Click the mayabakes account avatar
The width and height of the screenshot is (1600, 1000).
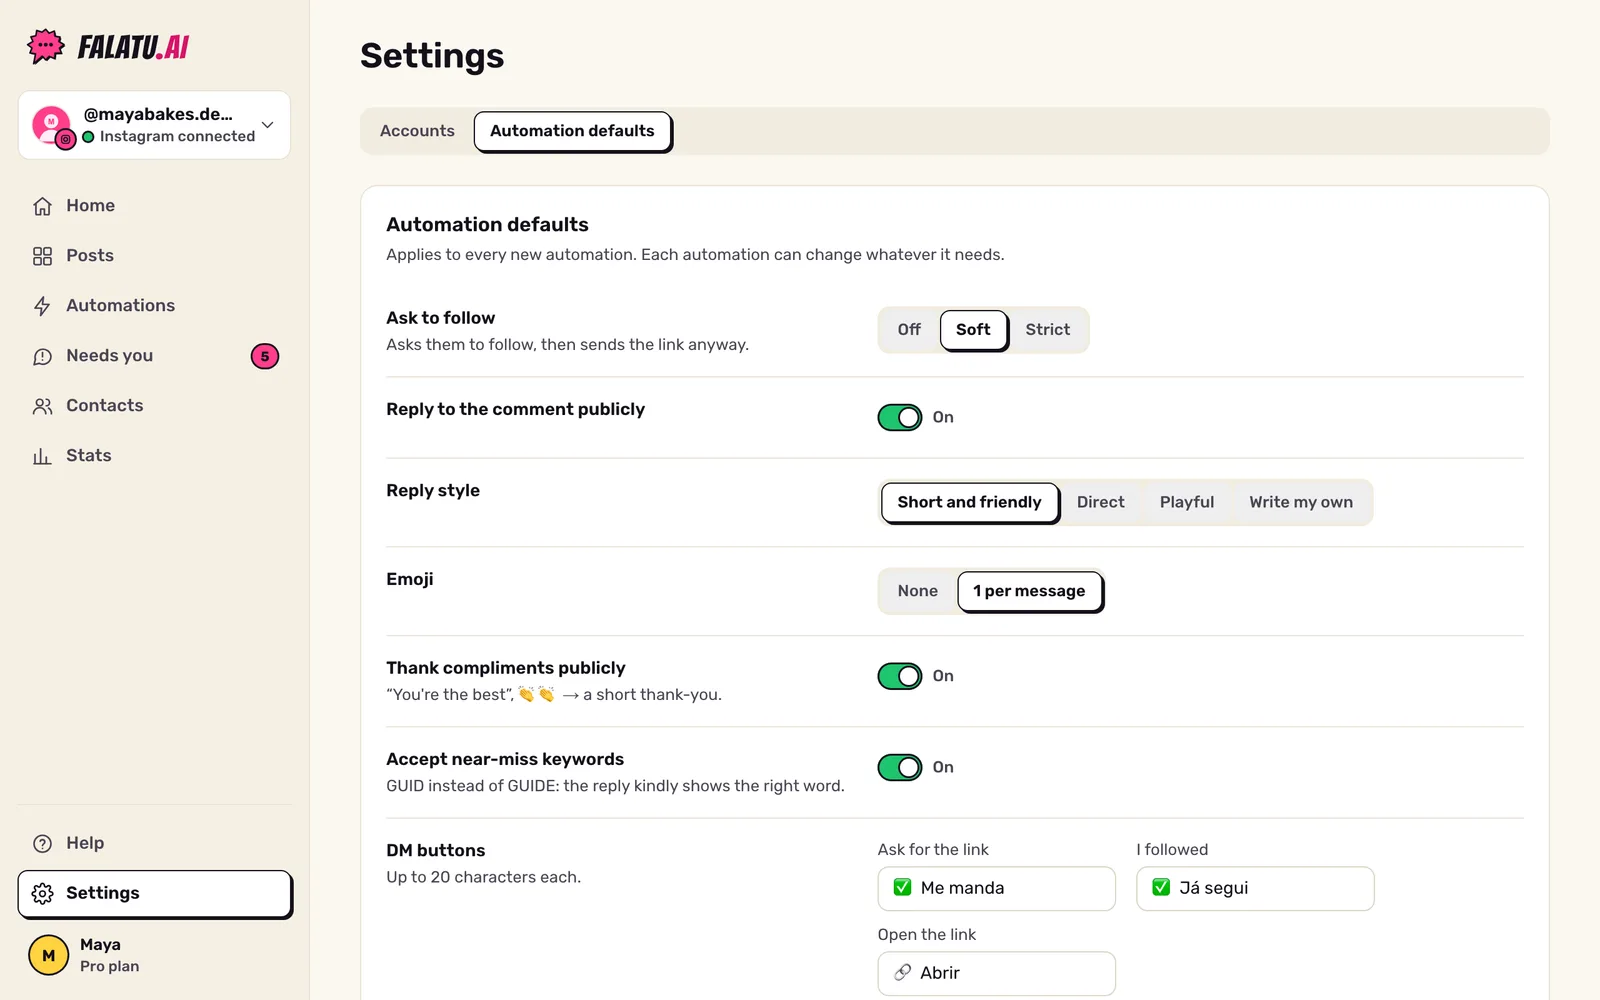pos(52,125)
